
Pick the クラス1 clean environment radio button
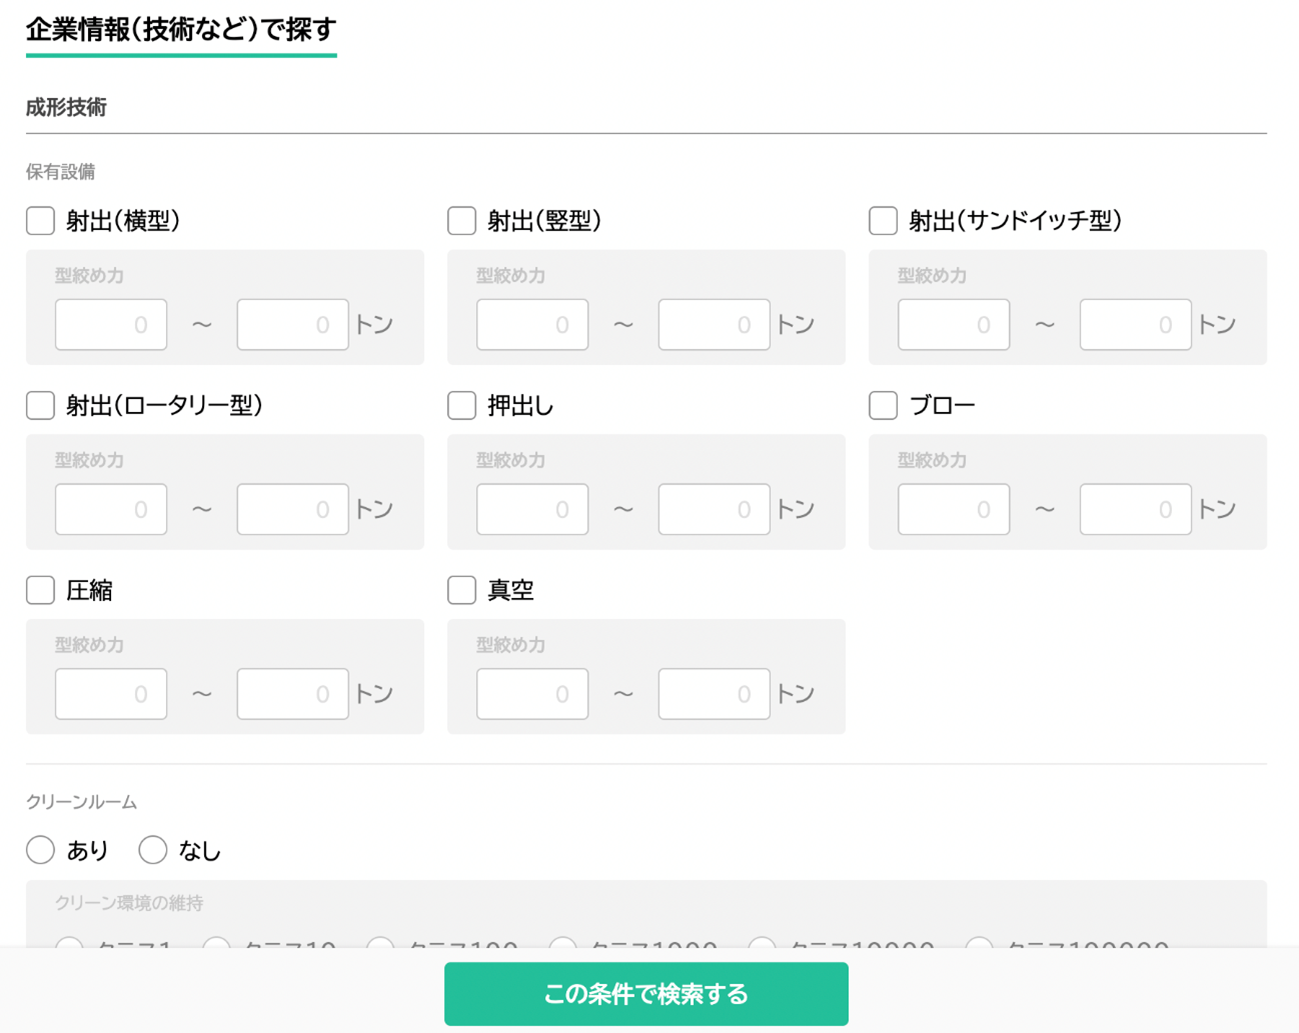[x=69, y=948]
